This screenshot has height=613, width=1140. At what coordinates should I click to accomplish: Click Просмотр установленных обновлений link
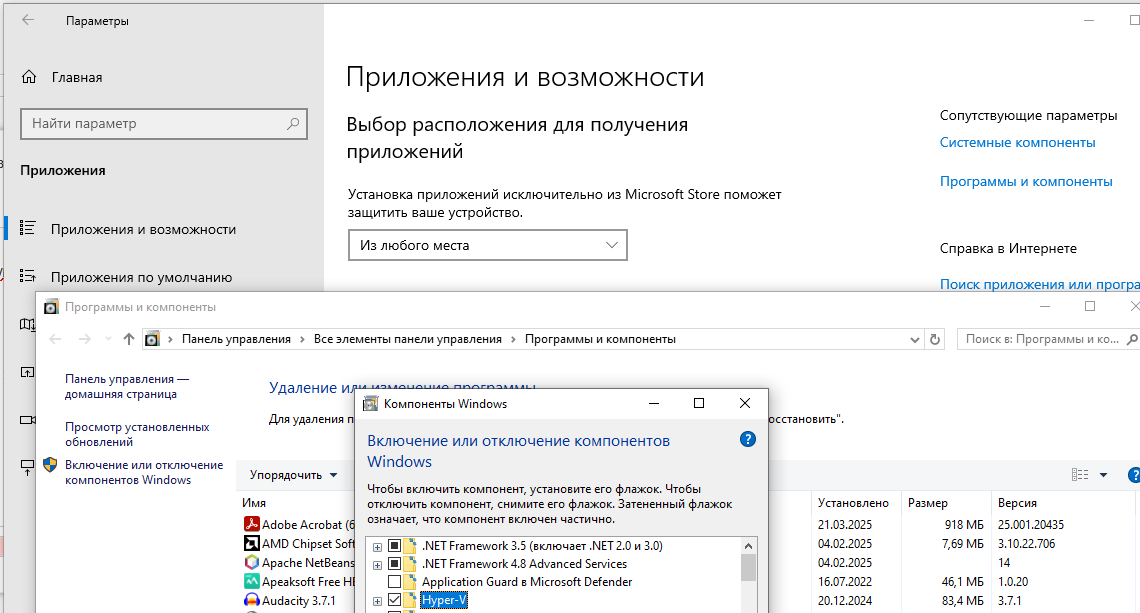tap(137, 434)
